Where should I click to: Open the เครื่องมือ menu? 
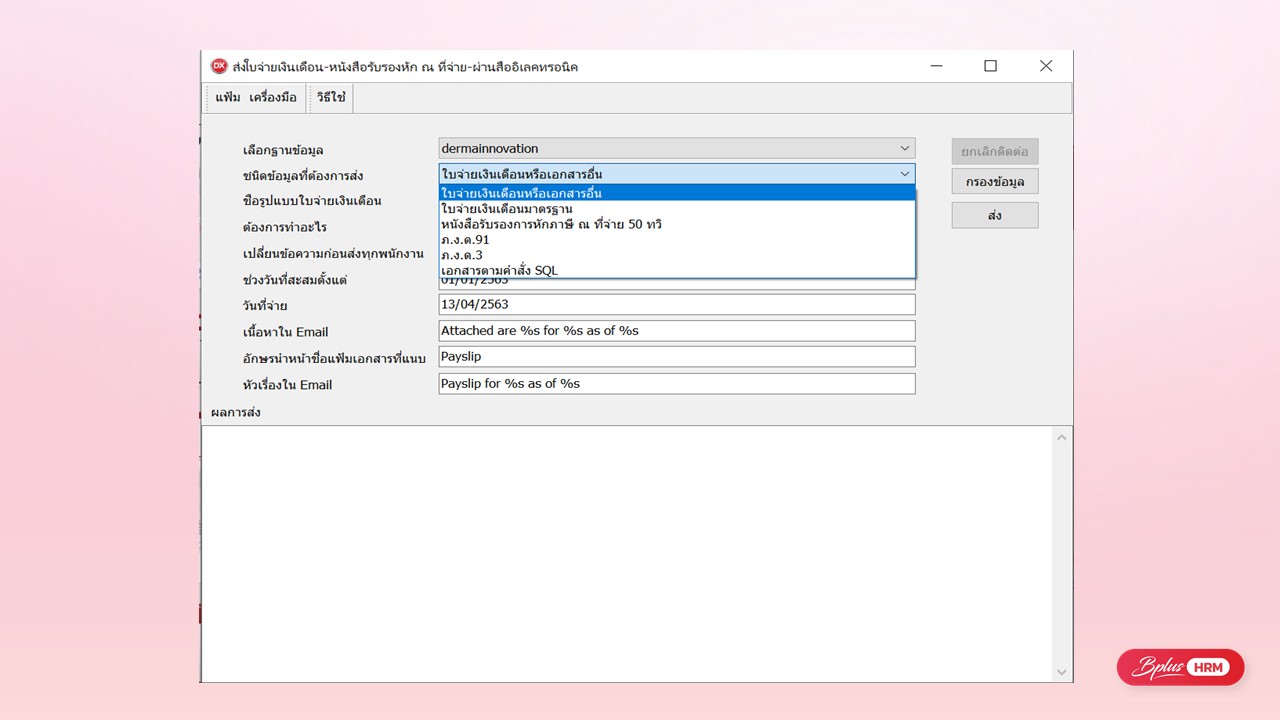click(273, 98)
